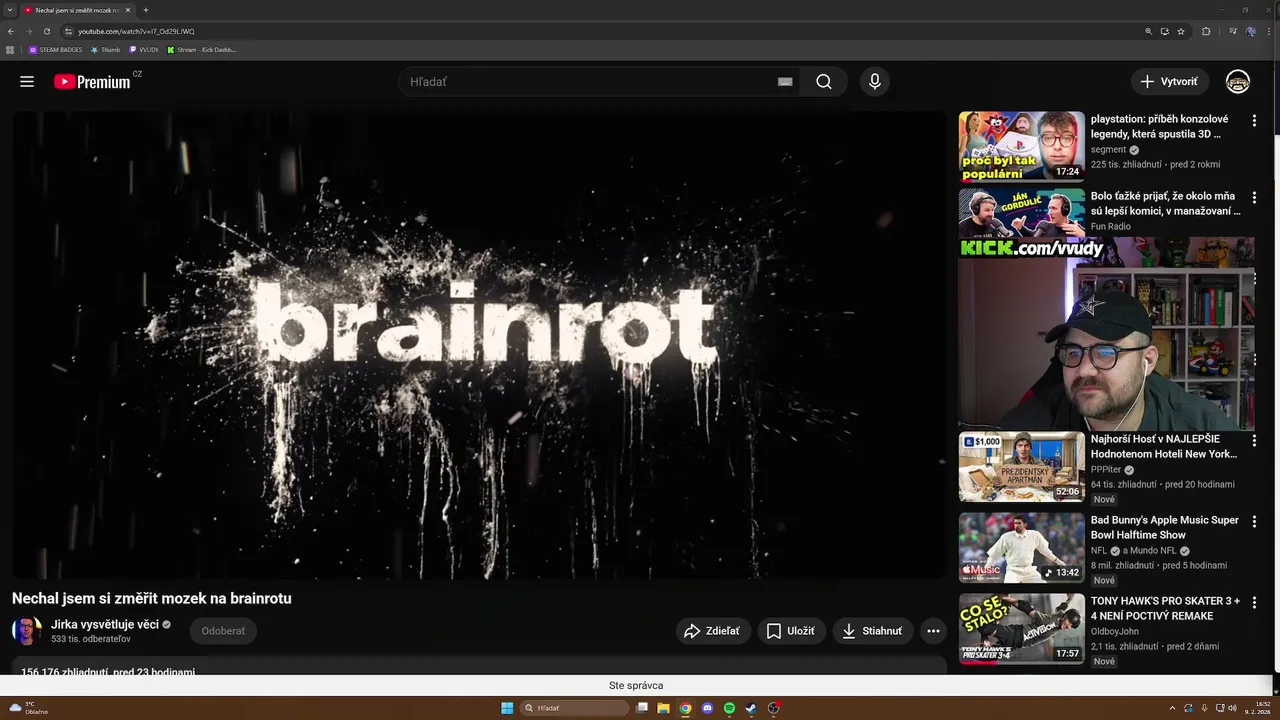Open File Explorer from taskbar
Viewport: 1280px width, 720px height.
pyautogui.click(x=663, y=708)
